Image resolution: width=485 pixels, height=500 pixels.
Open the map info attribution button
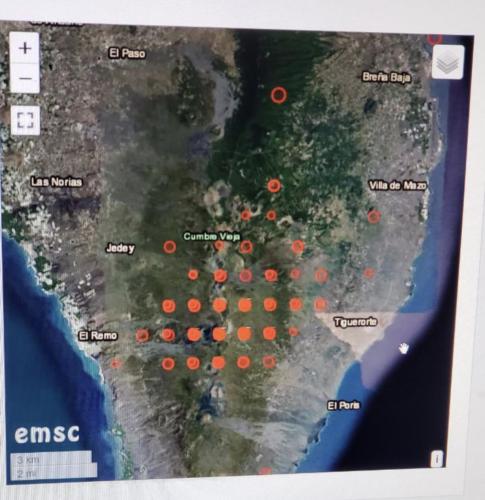[x=437, y=459]
